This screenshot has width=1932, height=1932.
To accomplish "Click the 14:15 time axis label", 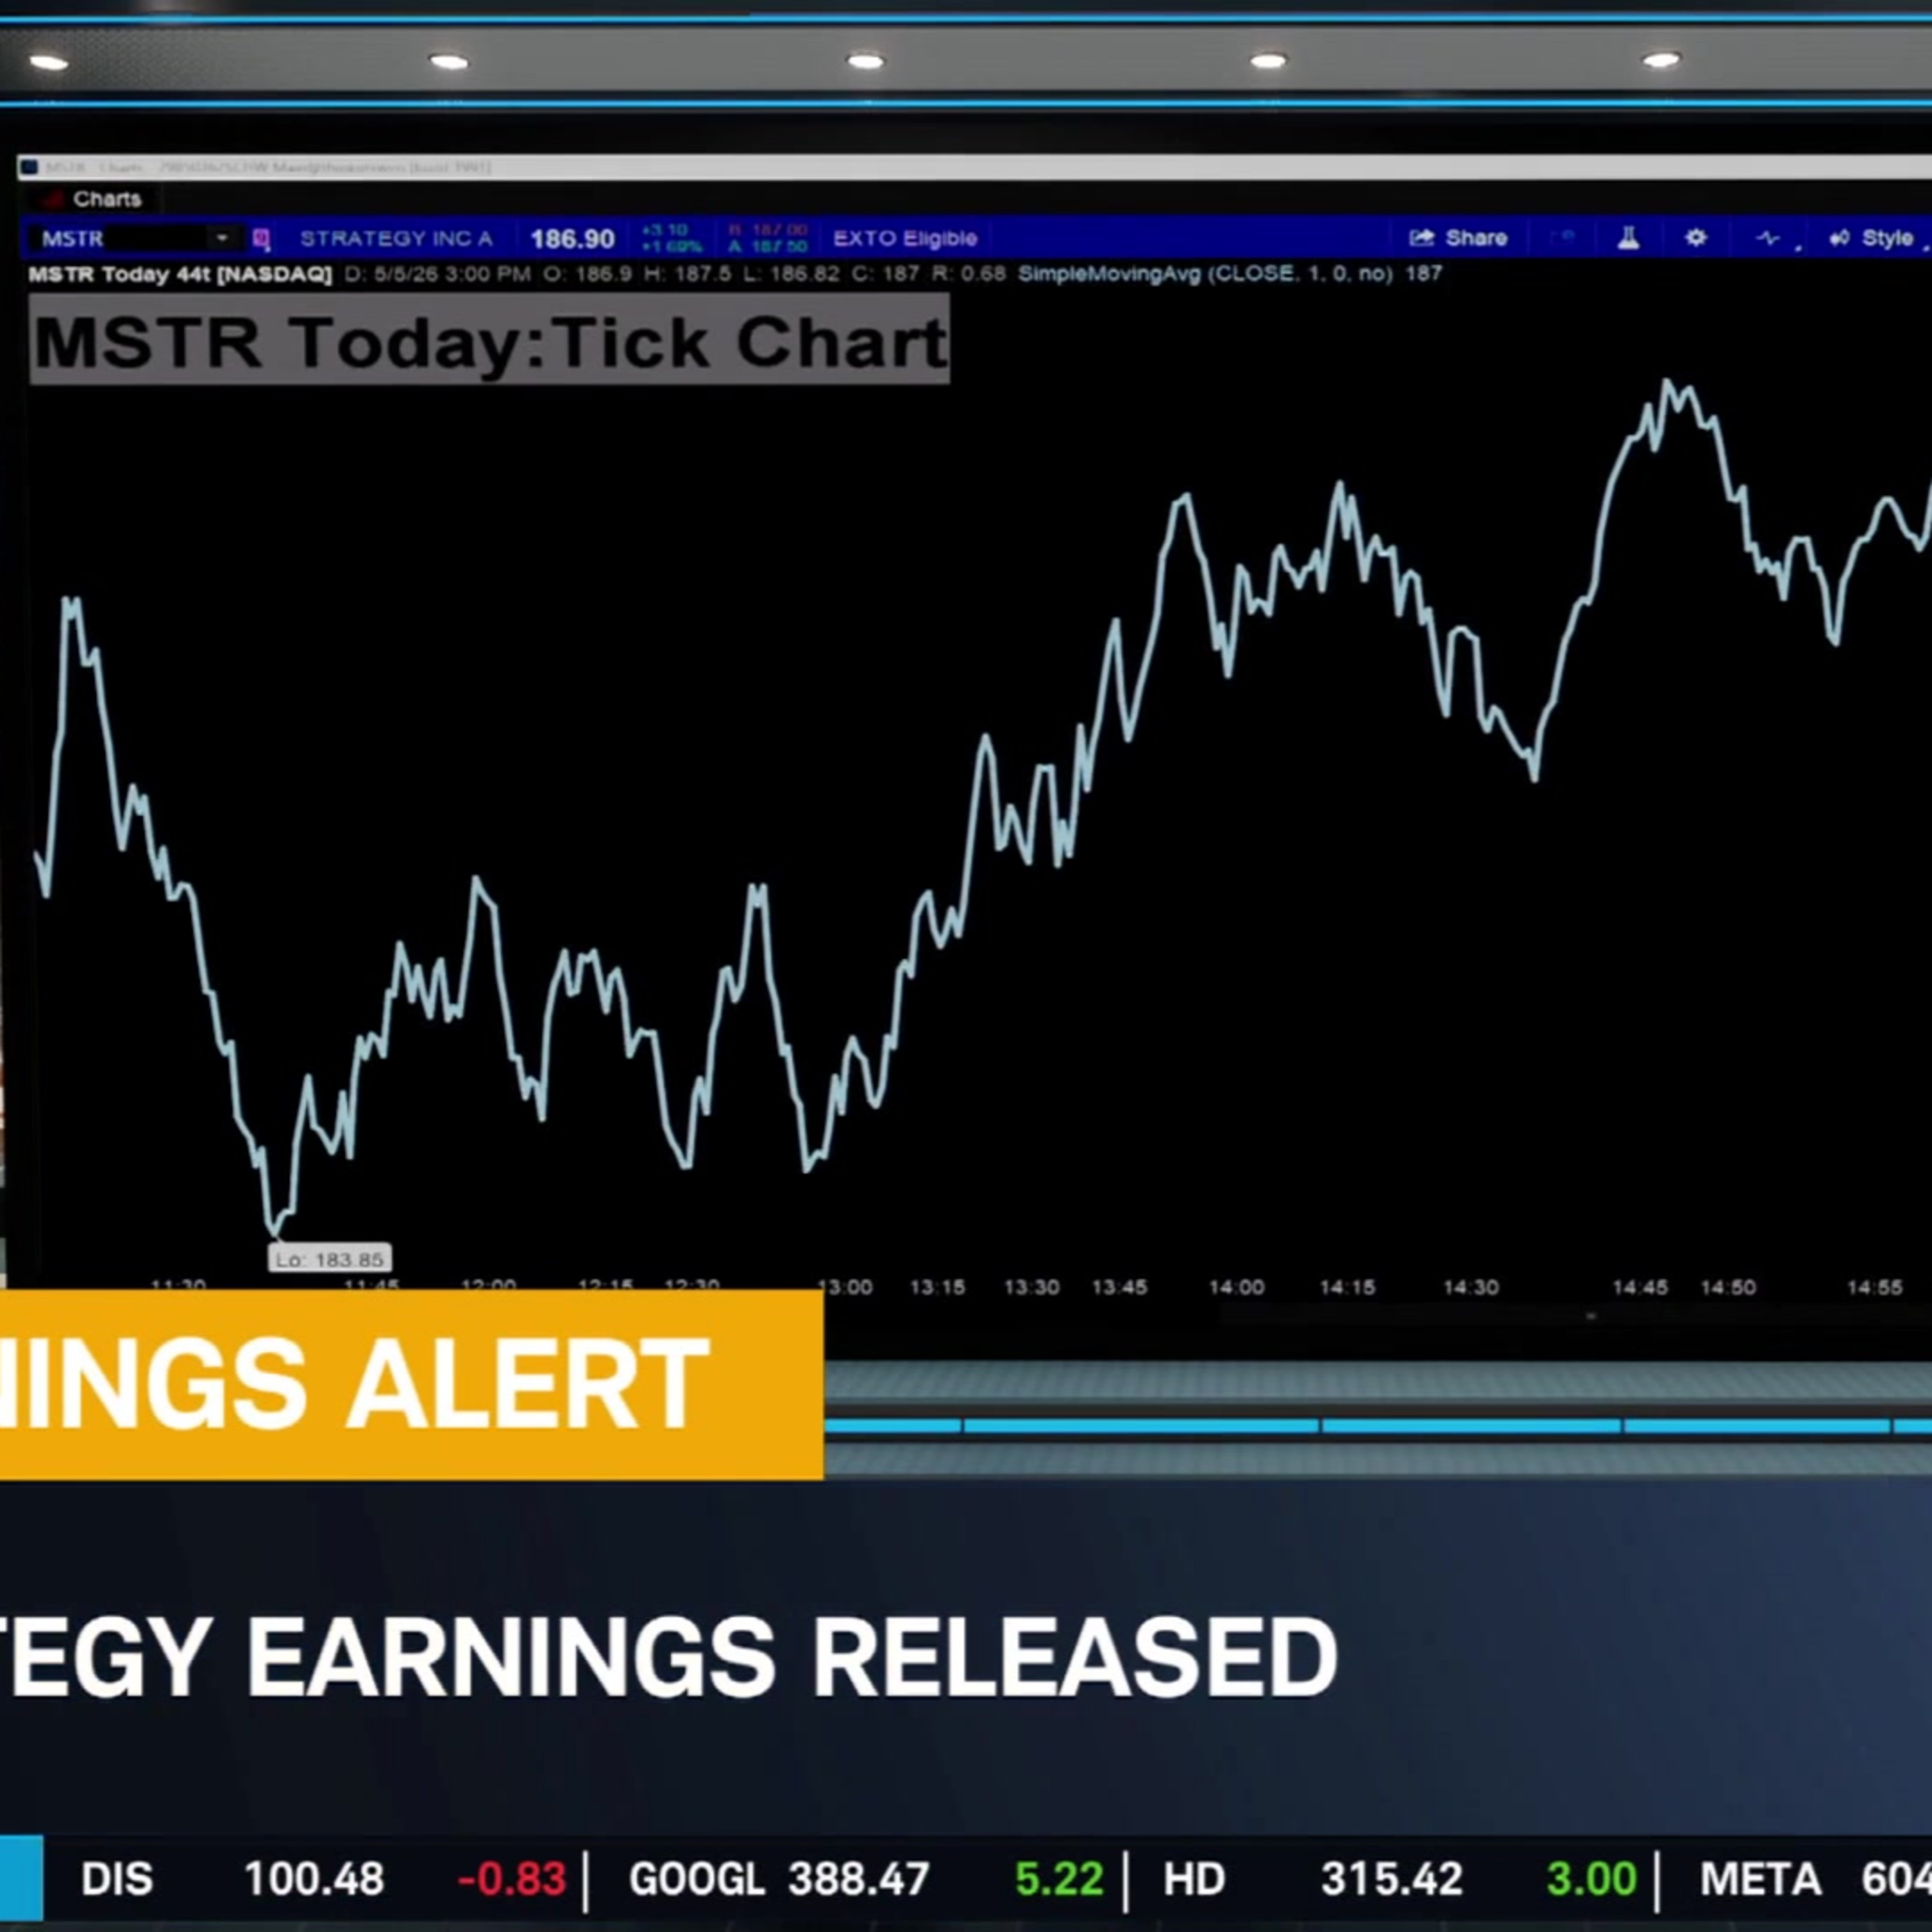I will pos(1347,1287).
